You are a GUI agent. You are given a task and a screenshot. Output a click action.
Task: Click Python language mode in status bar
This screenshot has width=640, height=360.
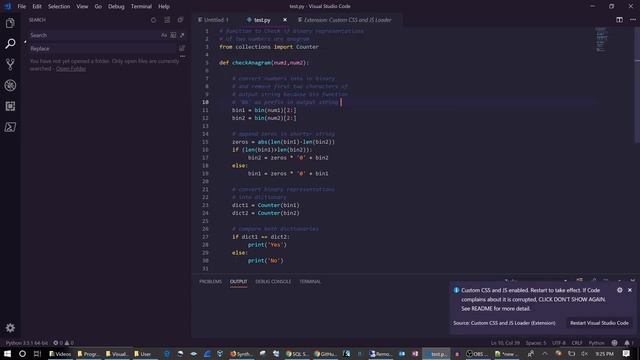point(596,343)
